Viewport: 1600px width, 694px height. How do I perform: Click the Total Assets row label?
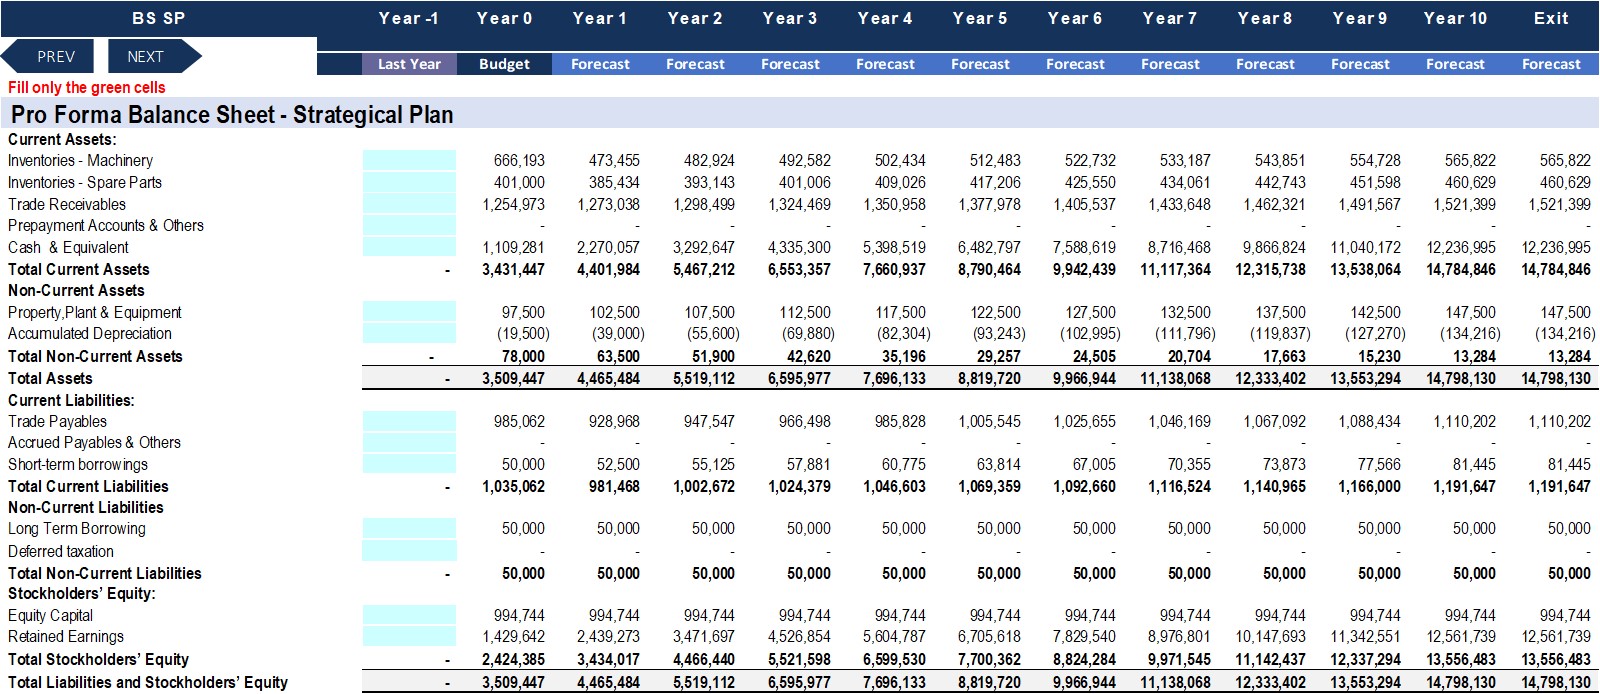pyautogui.click(x=50, y=379)
